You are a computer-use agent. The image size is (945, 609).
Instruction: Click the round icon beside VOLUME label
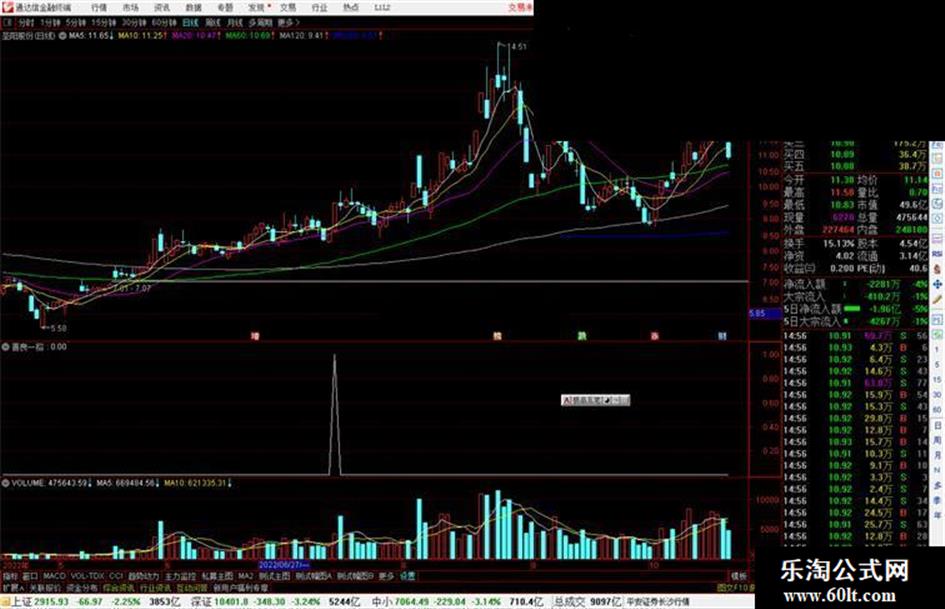(5, 483)
